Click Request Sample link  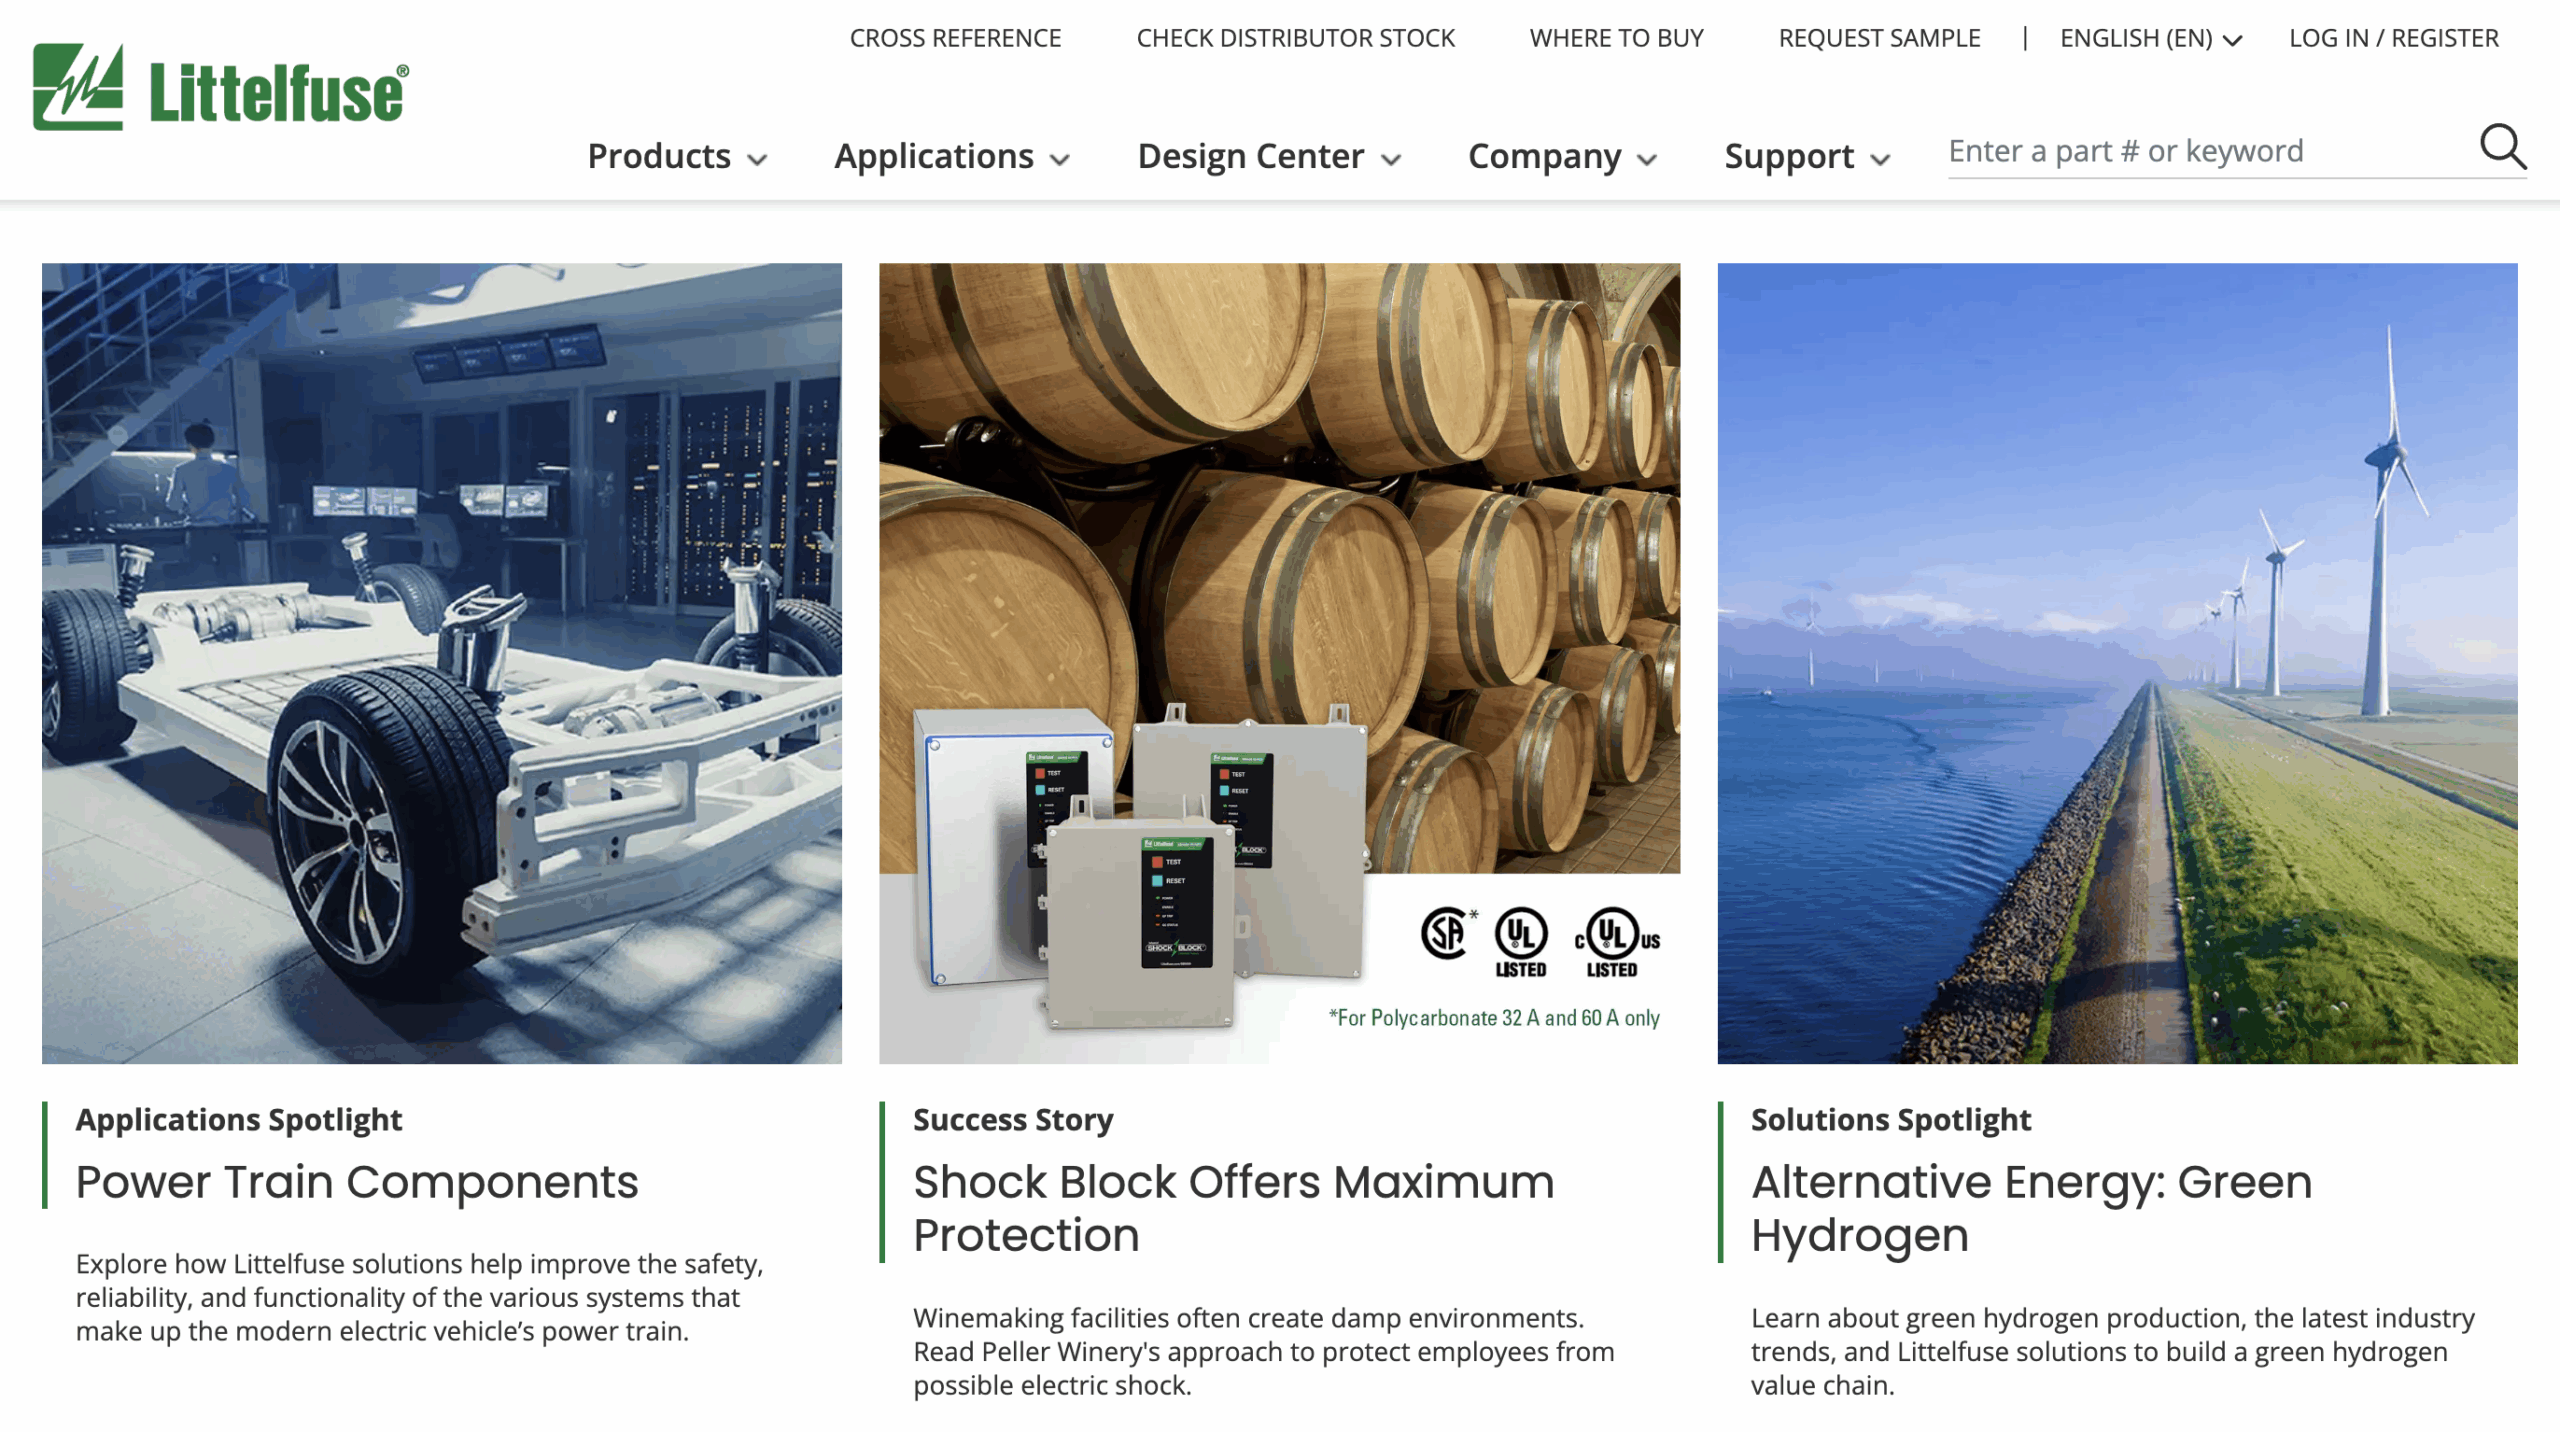(x=1879, y=38)
